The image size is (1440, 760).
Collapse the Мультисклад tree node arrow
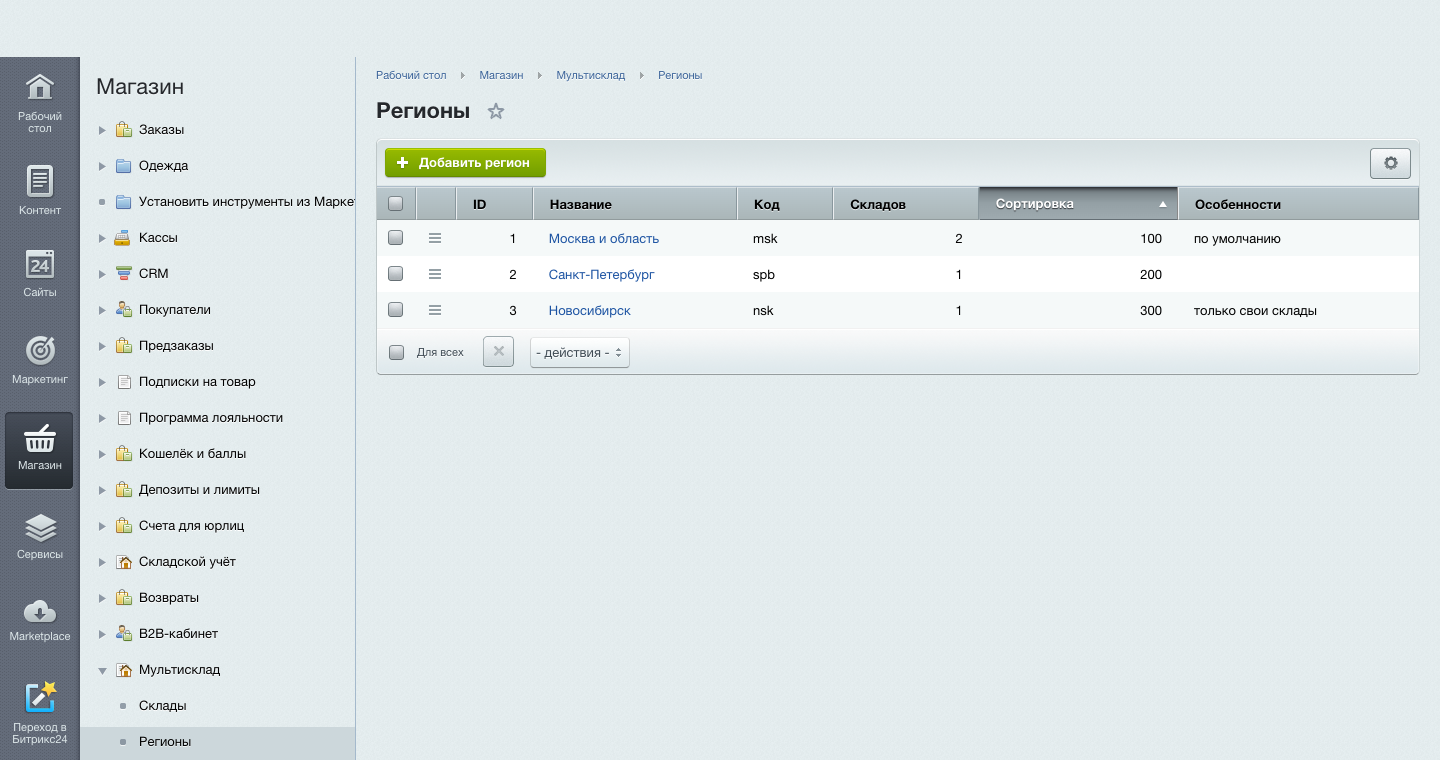coord(102,670)
